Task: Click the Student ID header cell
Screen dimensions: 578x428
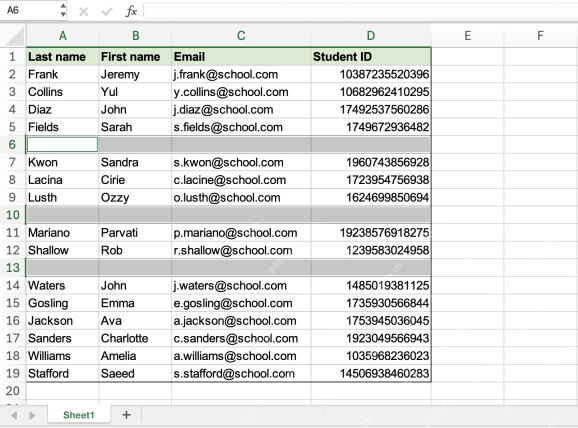Action: (371, 57)
